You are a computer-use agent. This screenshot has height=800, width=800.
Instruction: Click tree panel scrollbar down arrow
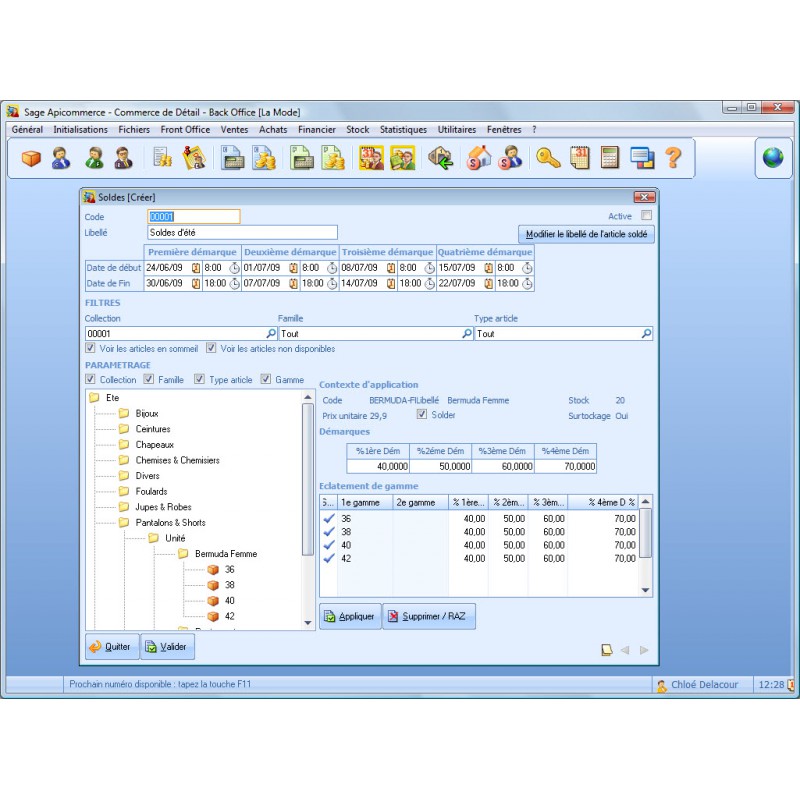[x=308, y=622]
